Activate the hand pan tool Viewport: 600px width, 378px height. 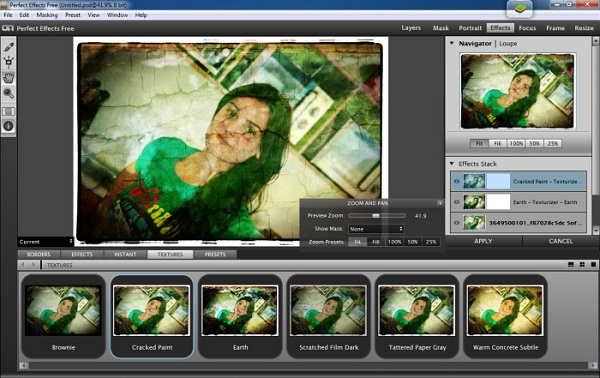coord(8,78)
